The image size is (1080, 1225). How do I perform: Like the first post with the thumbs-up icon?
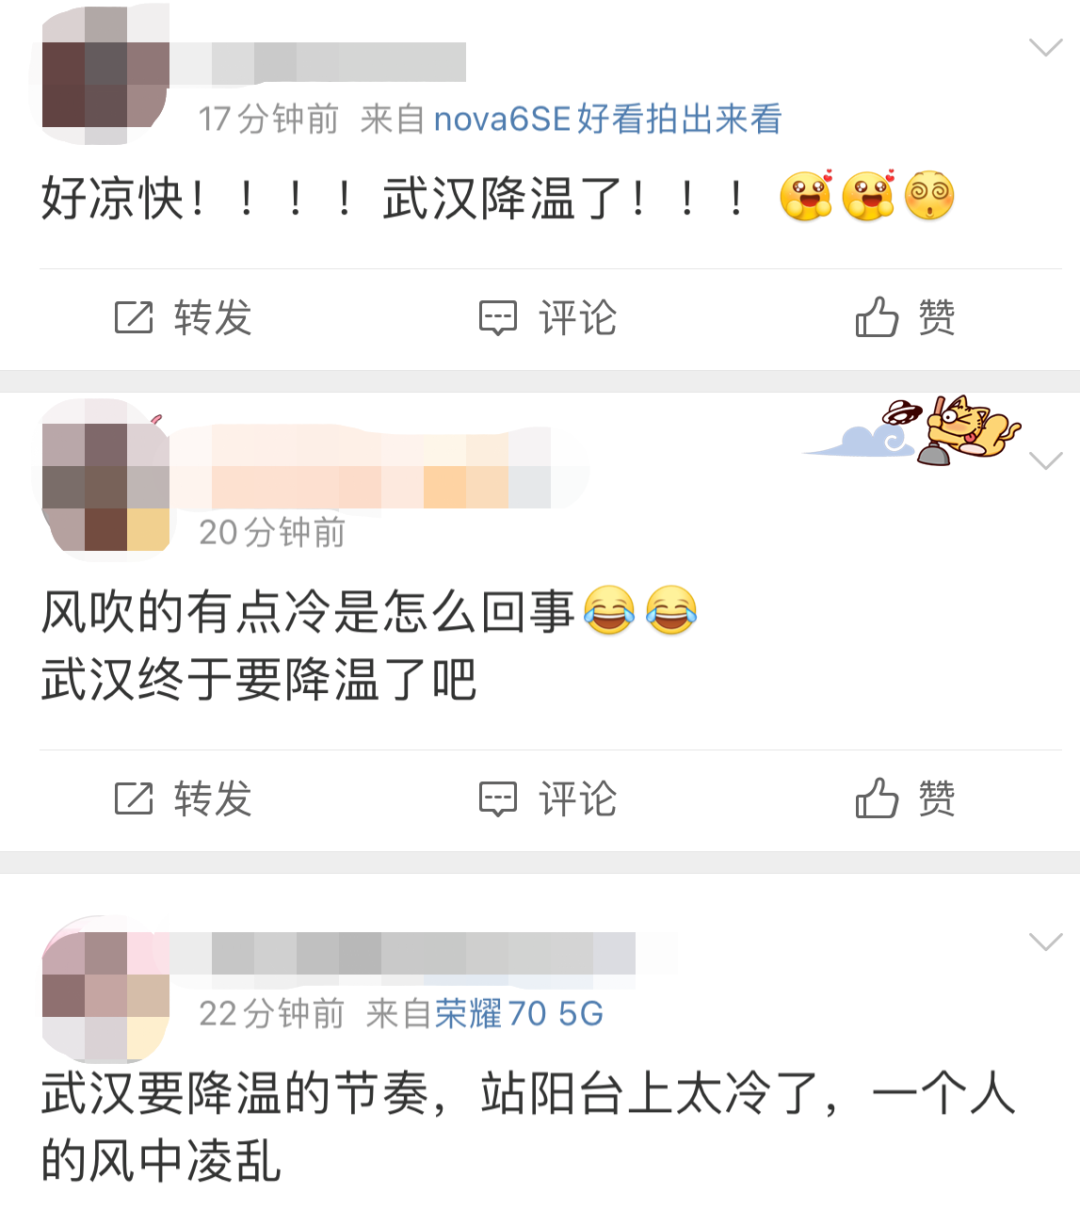(x=877, y=317)
